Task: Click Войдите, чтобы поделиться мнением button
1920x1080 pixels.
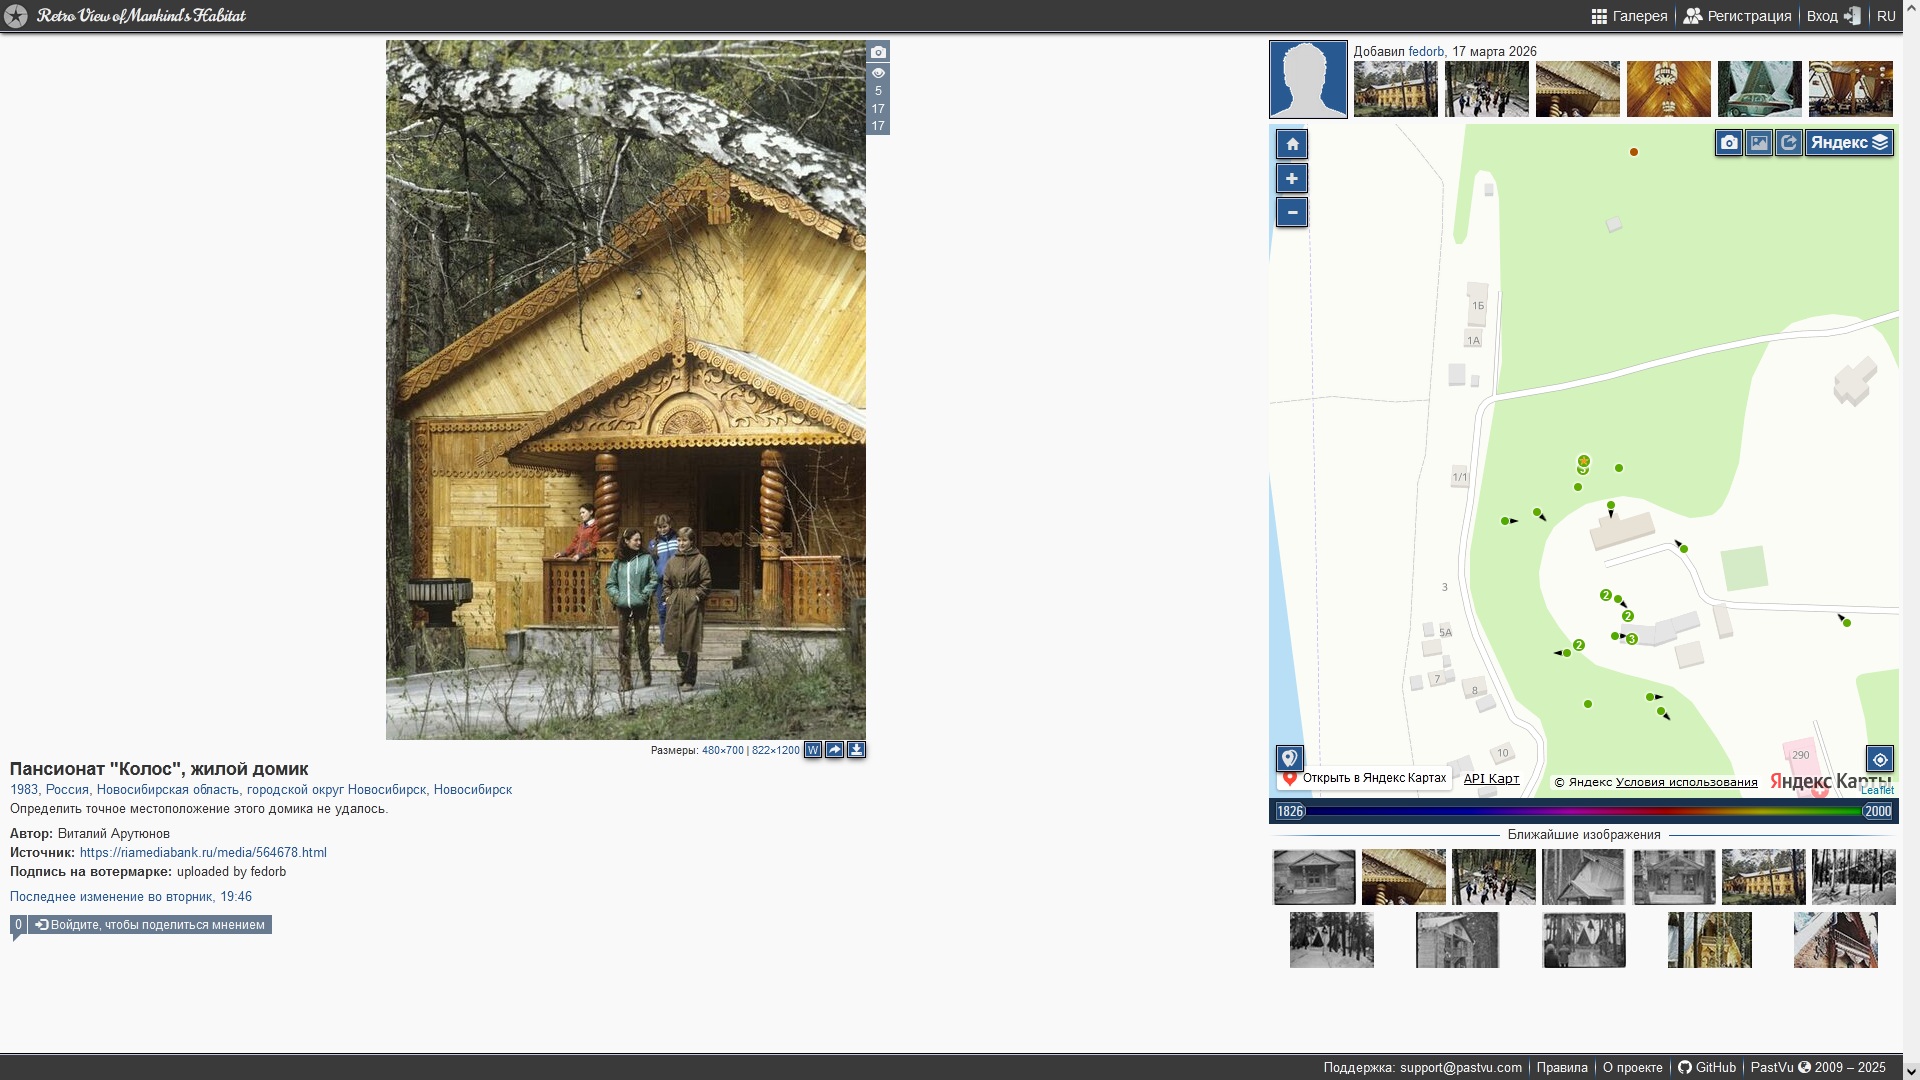Action: click(150, 925)
